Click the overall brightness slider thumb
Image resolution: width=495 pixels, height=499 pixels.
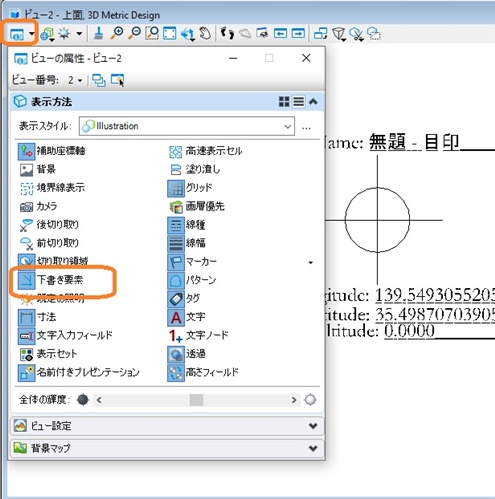point(196,400)
